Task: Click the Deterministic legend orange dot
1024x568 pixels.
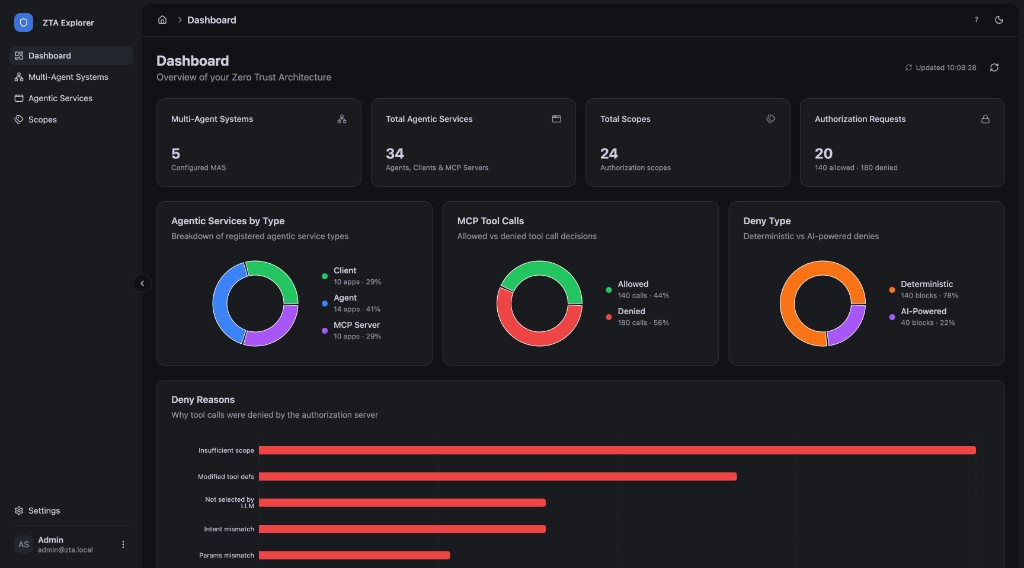Action: (x=892, y=290)
